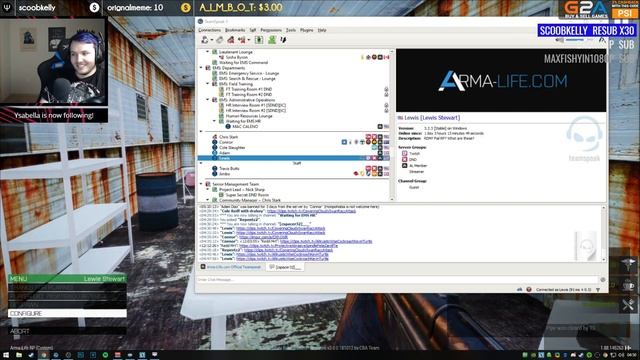Select HR Interview Room #2 channel

tap(256, 110)
